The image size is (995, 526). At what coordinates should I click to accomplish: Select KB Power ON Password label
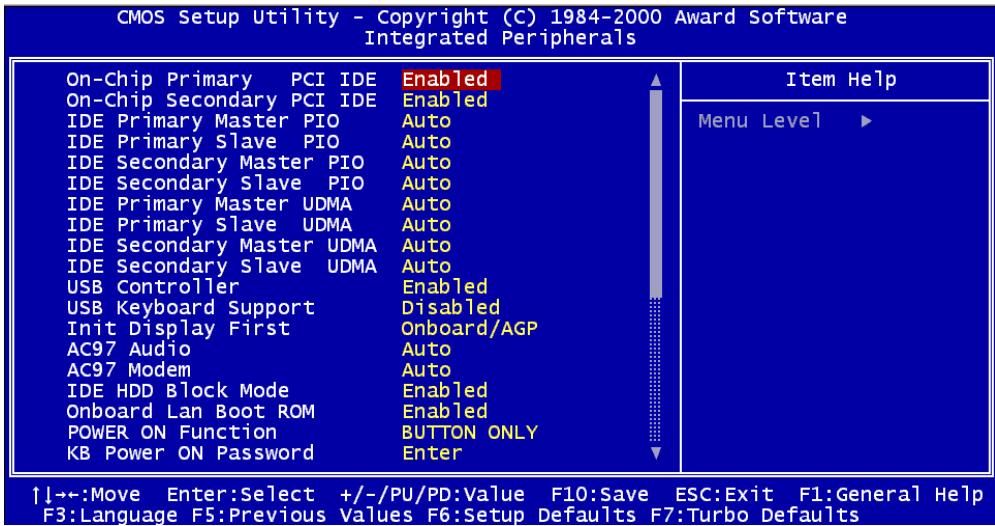pyautogui.click(x=190, y=452)
